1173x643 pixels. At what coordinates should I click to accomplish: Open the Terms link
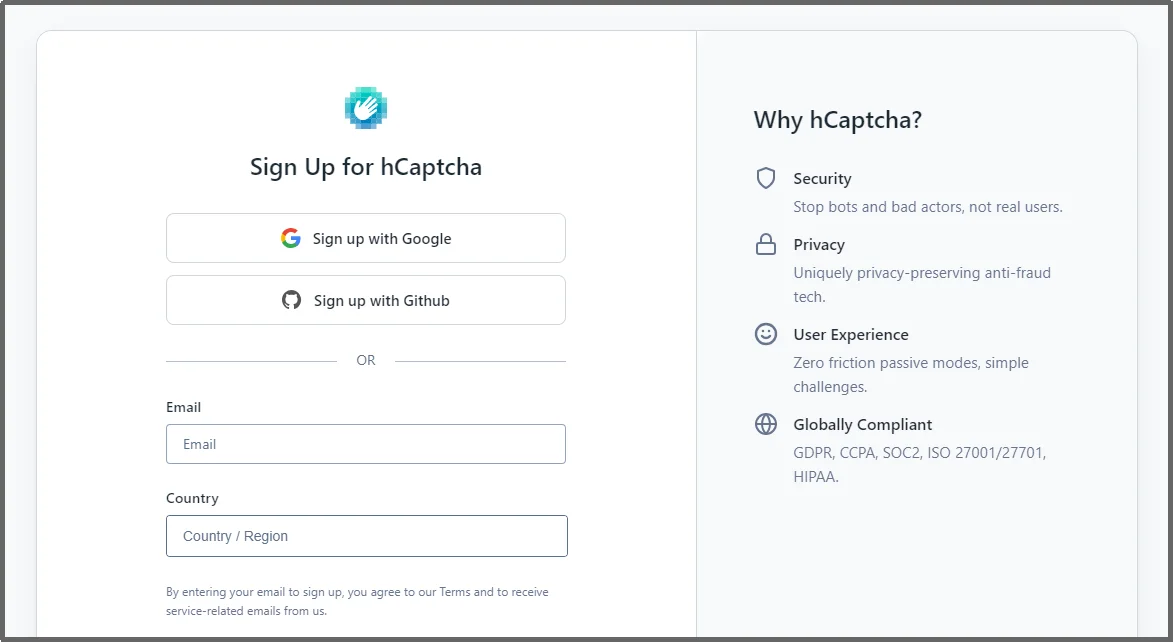pyautogui.click(x=456, y=592)
